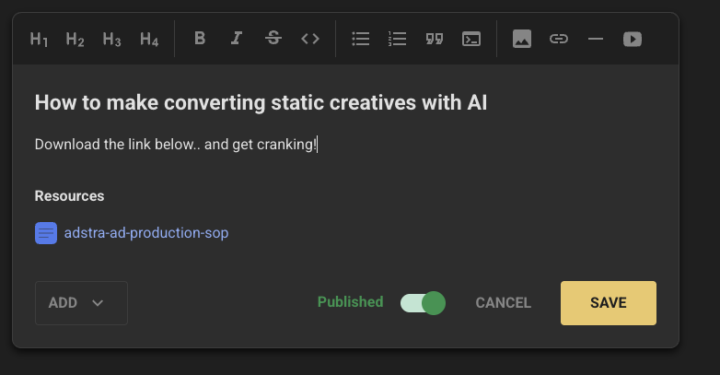Click the body text 'Download the link below'
The height and width of the screenshot is (375, 720).
[114, 145]
